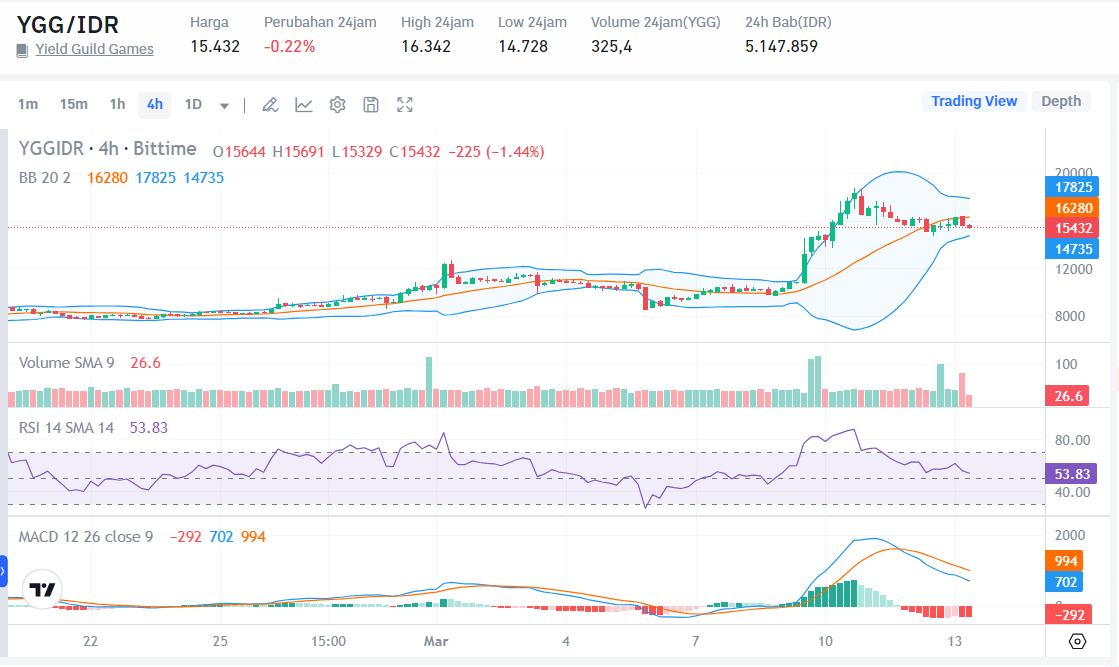Click the 13 date label on time axis
This screenshot has height=667, width=1119.
[955, 641]
